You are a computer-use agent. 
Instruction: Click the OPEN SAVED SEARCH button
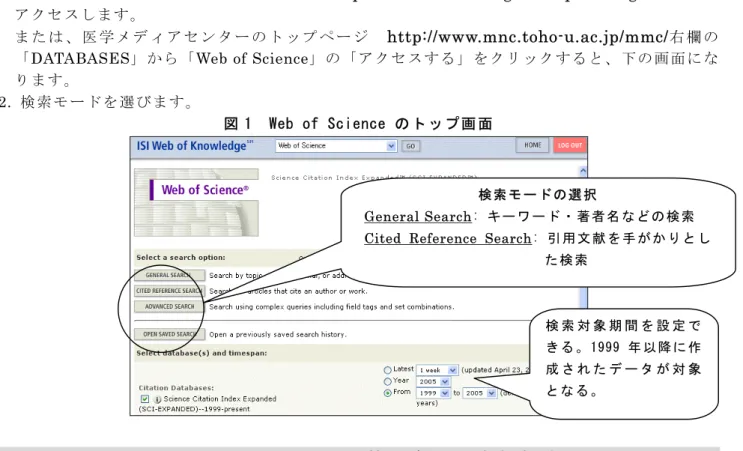[169, 334]
